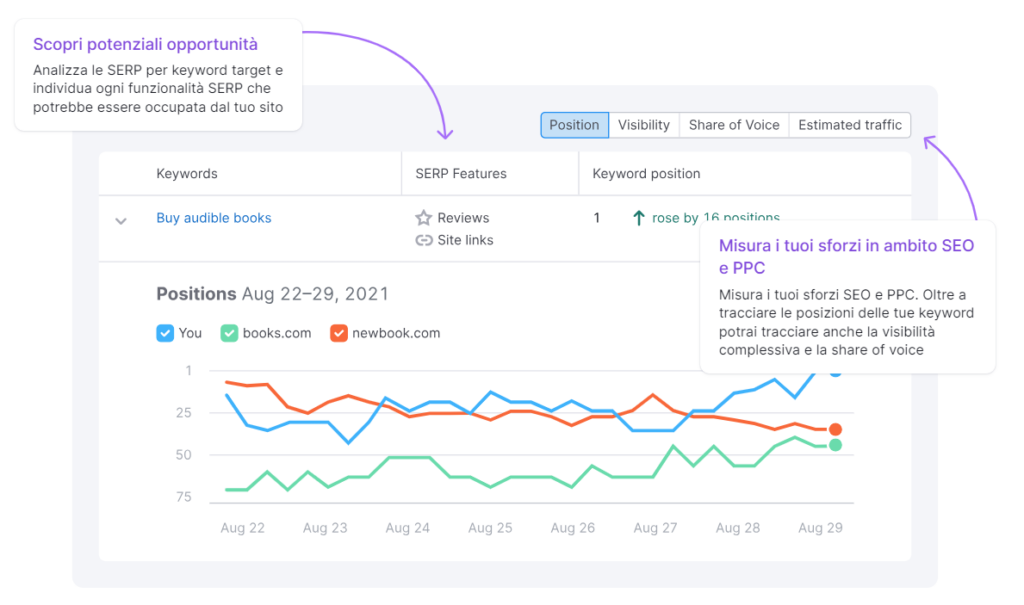
Task: Click the Keywords column header
Action: pos(187,173)
